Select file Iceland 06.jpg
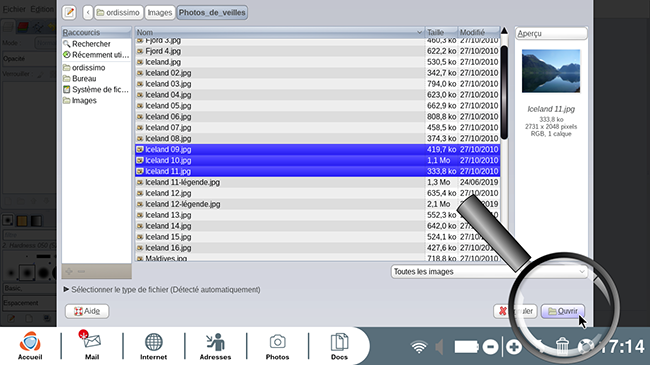Image resolution: width=650 pixels, height=365 pixels. click(x=318, y=117)
